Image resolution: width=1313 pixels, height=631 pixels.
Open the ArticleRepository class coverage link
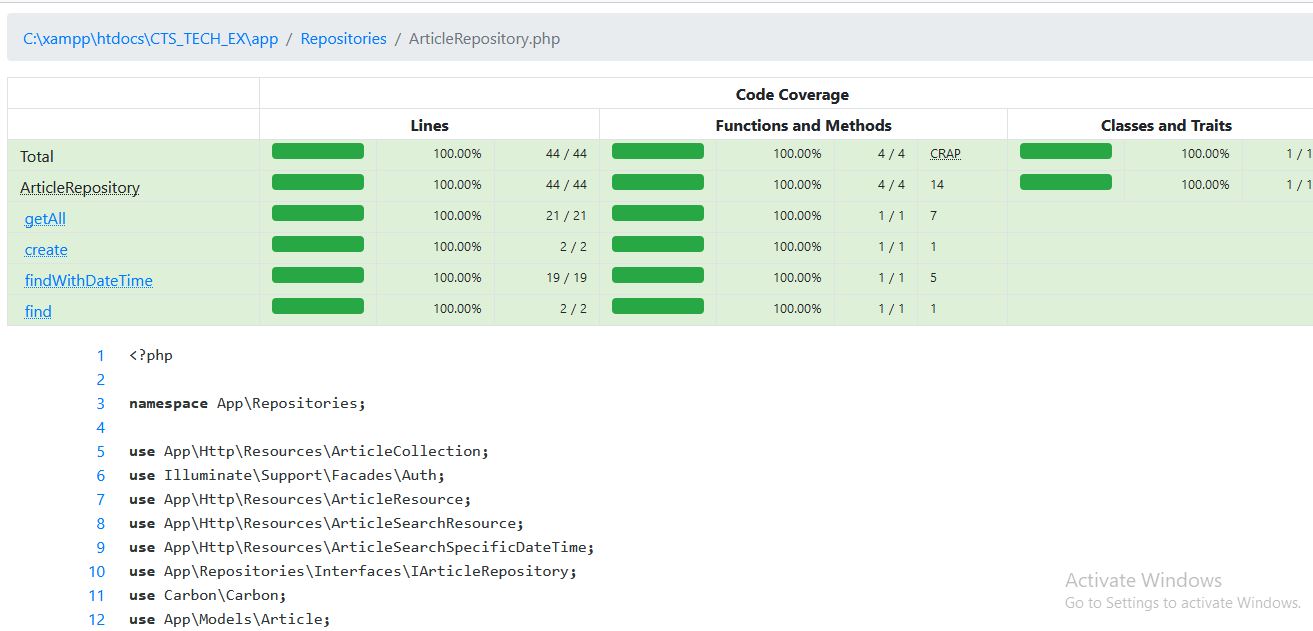[x=80, y=187]
